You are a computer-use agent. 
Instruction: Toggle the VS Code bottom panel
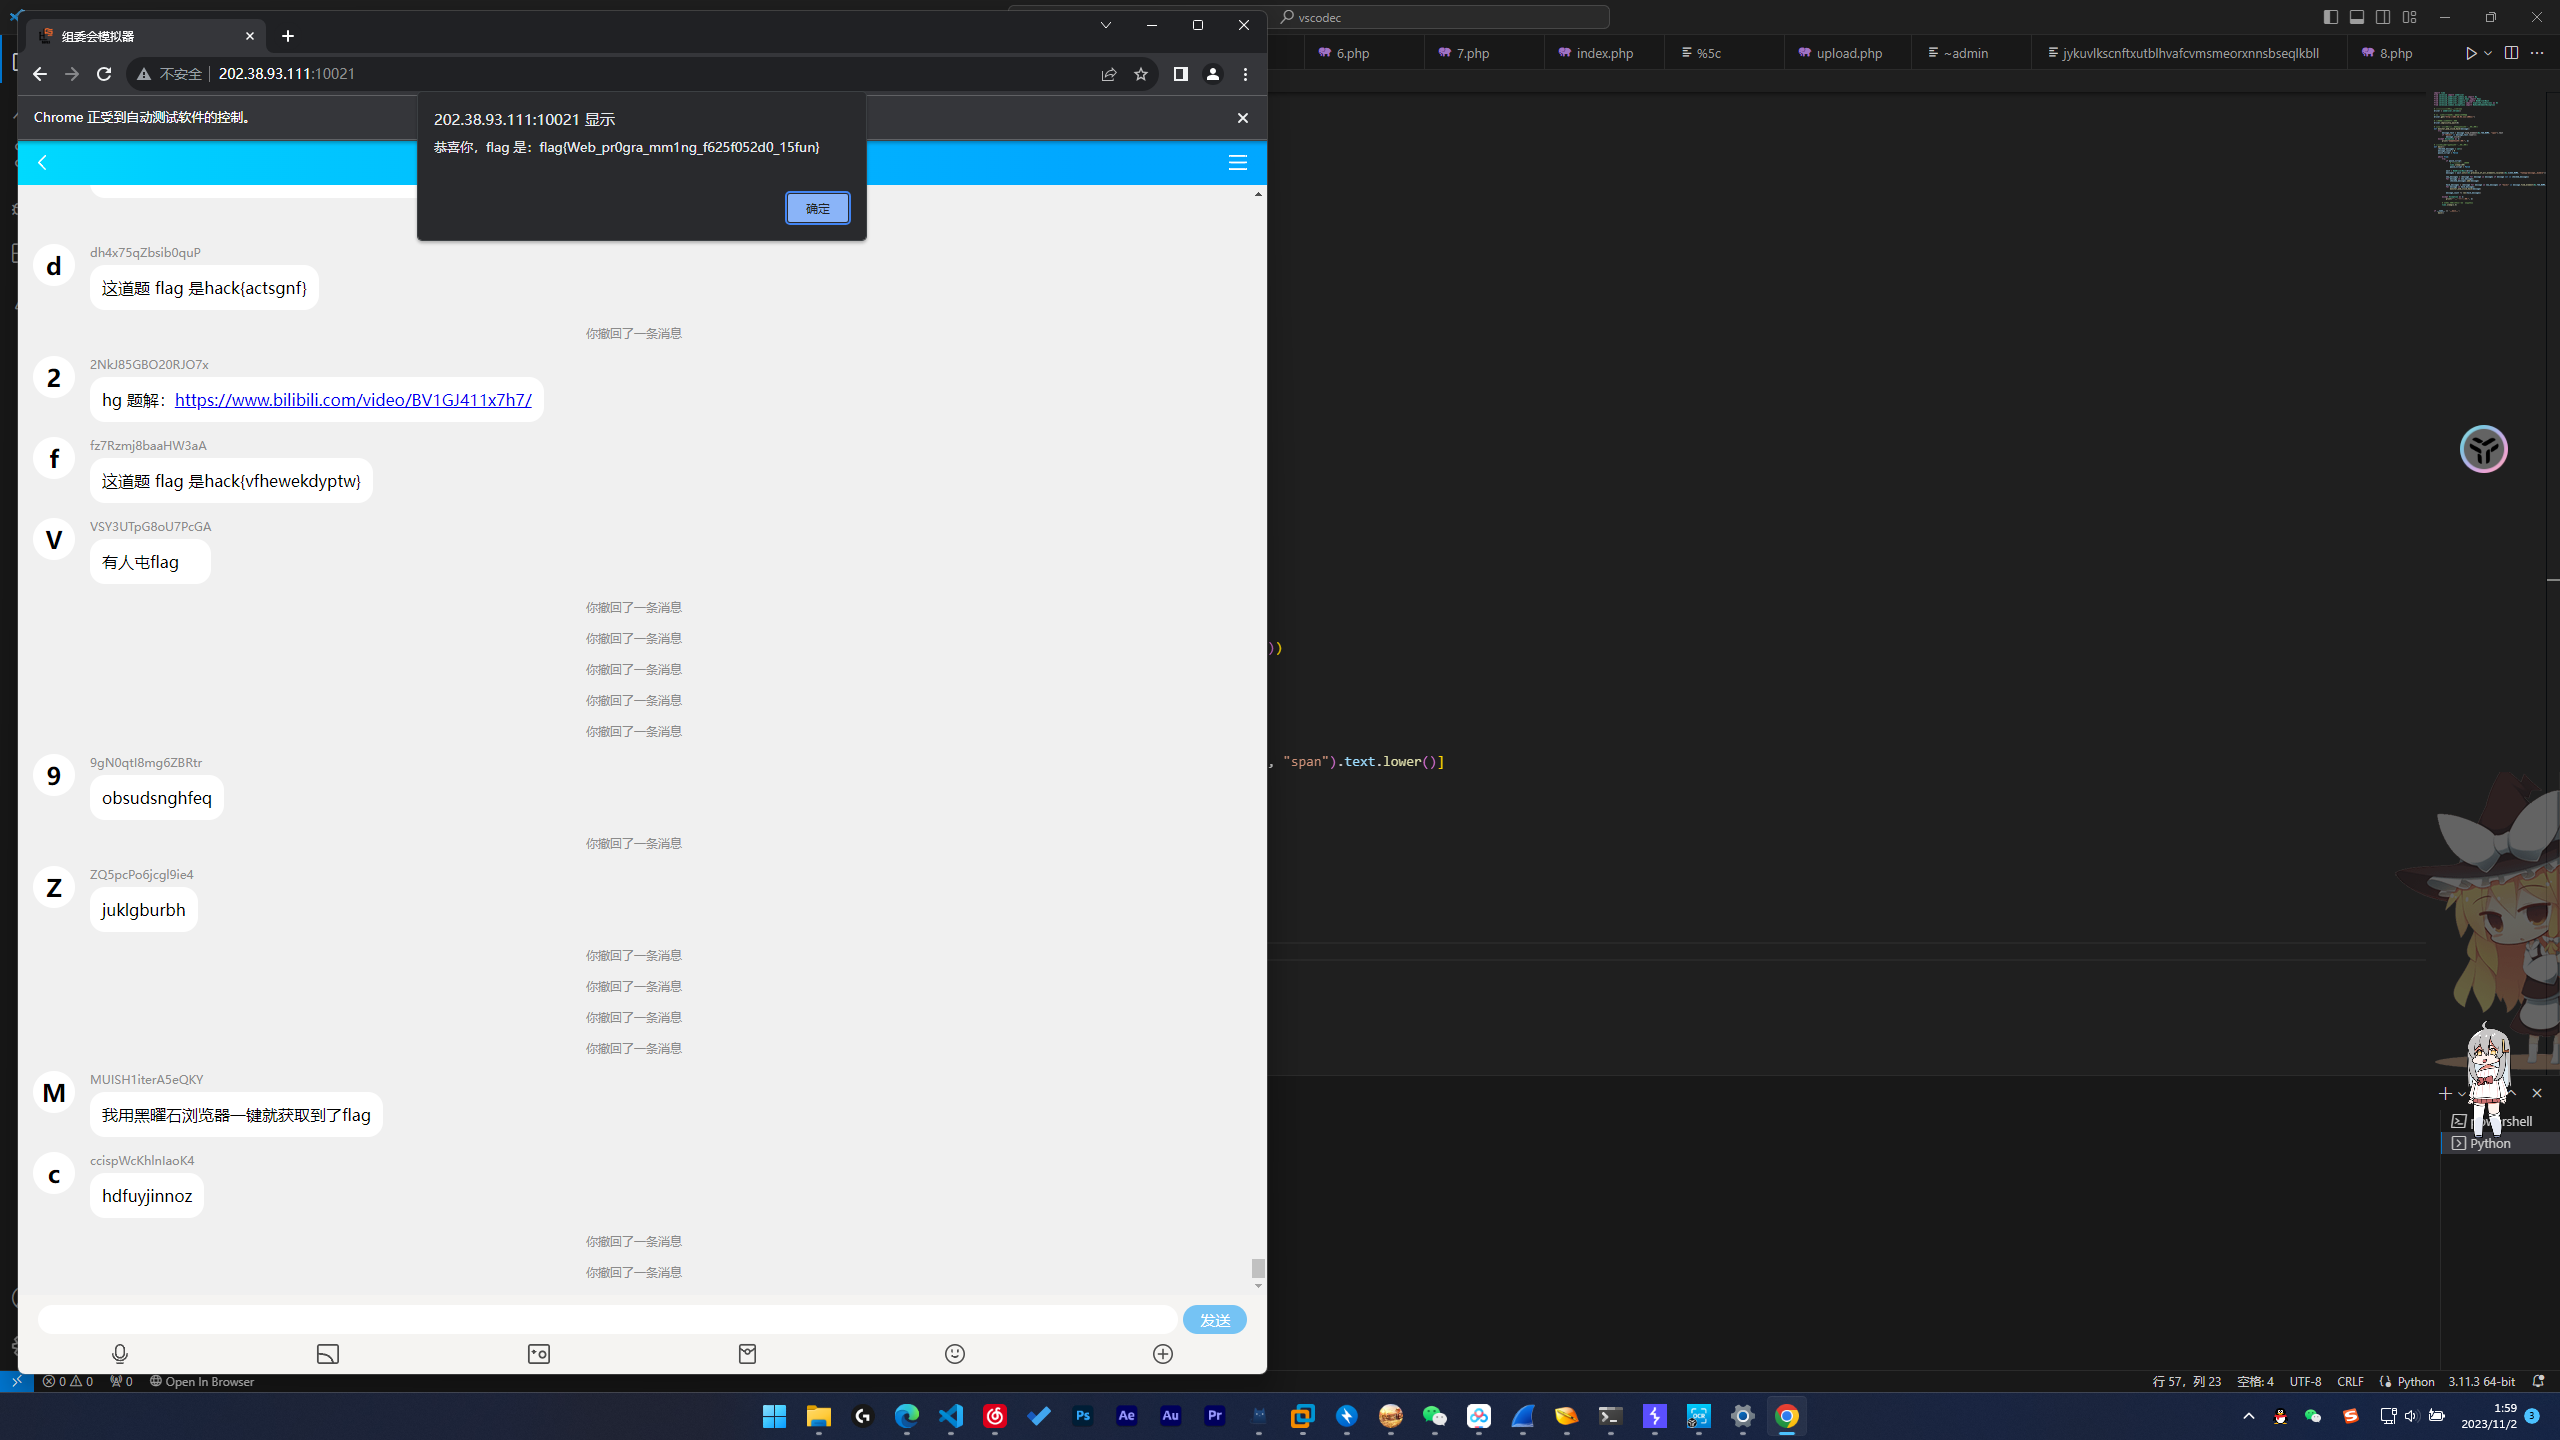pyautogui.click(x=2357, y=17)
